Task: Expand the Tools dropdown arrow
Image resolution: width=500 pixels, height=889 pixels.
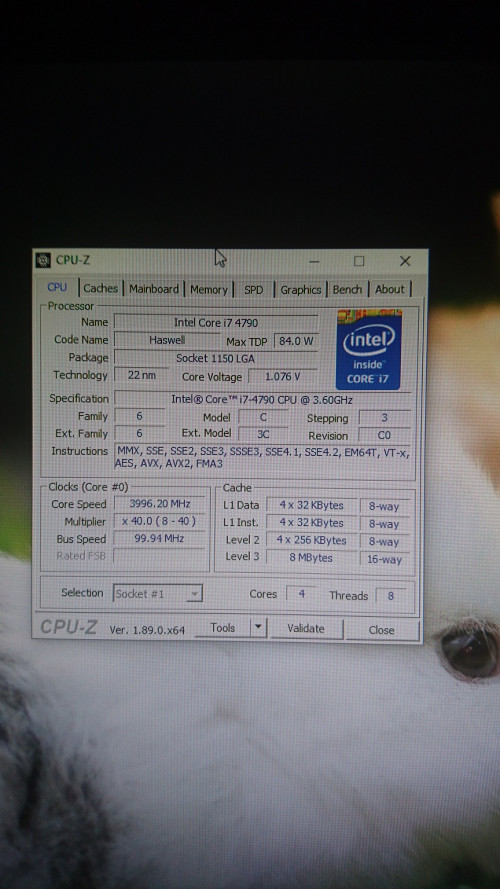Action: pos(258,628)
